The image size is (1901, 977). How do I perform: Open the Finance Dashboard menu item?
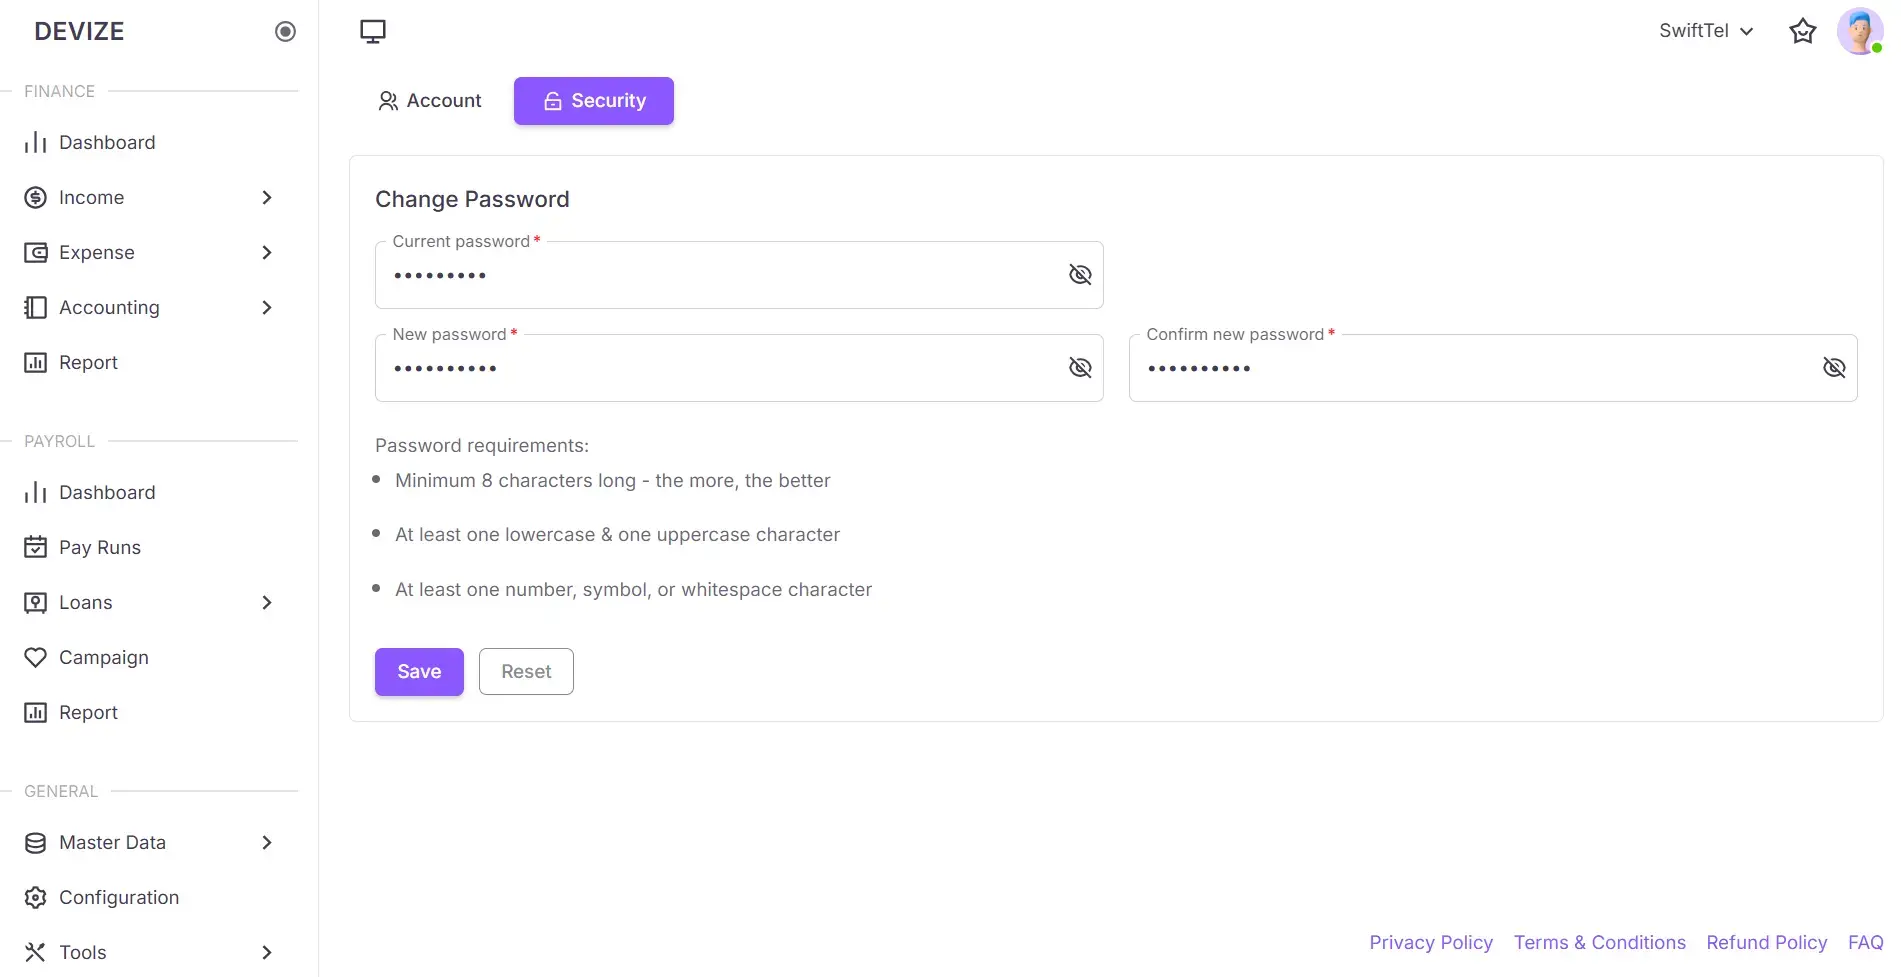[150, 142]
